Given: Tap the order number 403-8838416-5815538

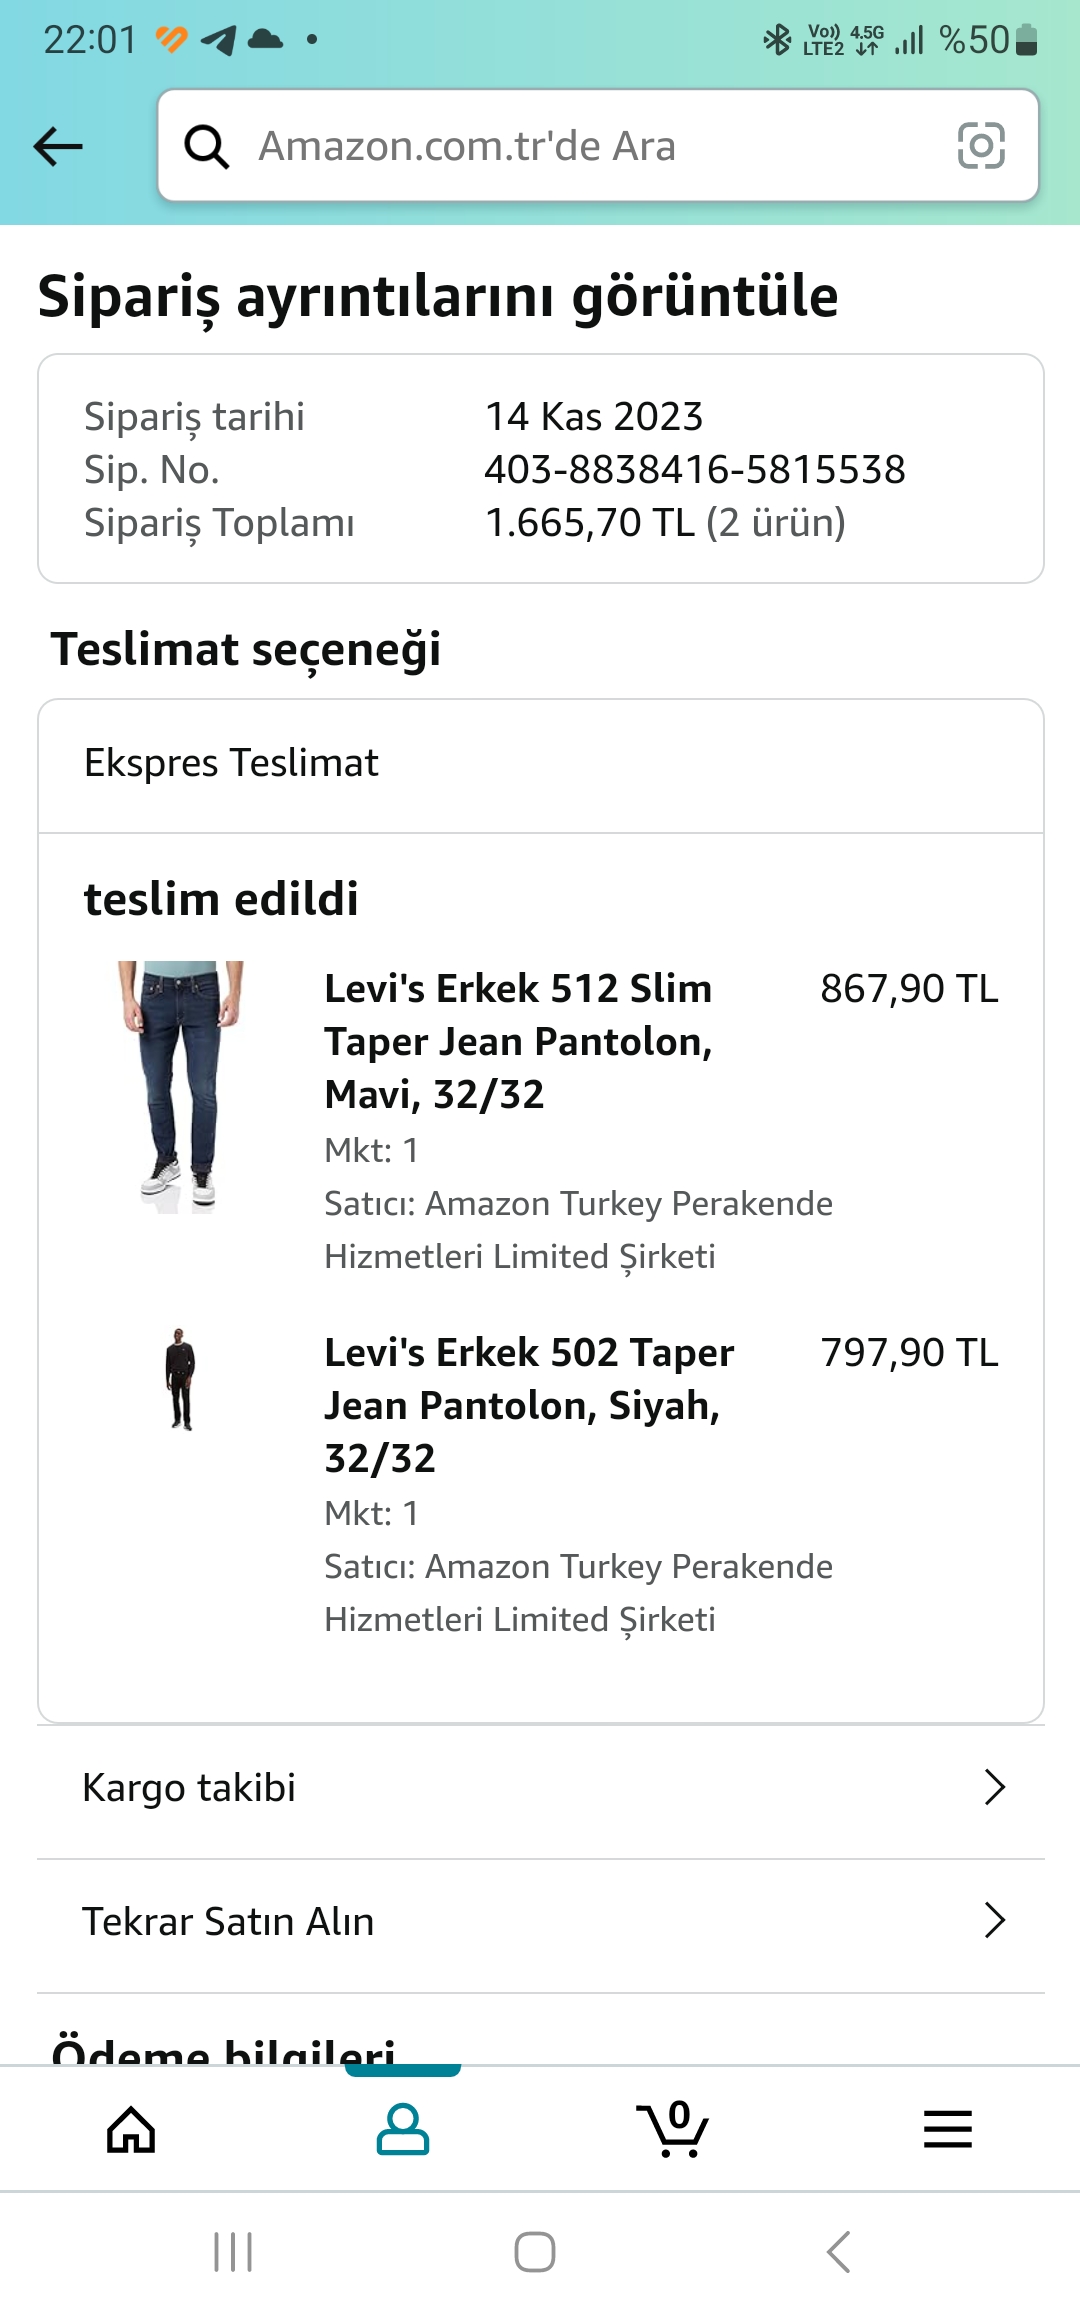Looking at the screenshot, I should pos(694,470).
